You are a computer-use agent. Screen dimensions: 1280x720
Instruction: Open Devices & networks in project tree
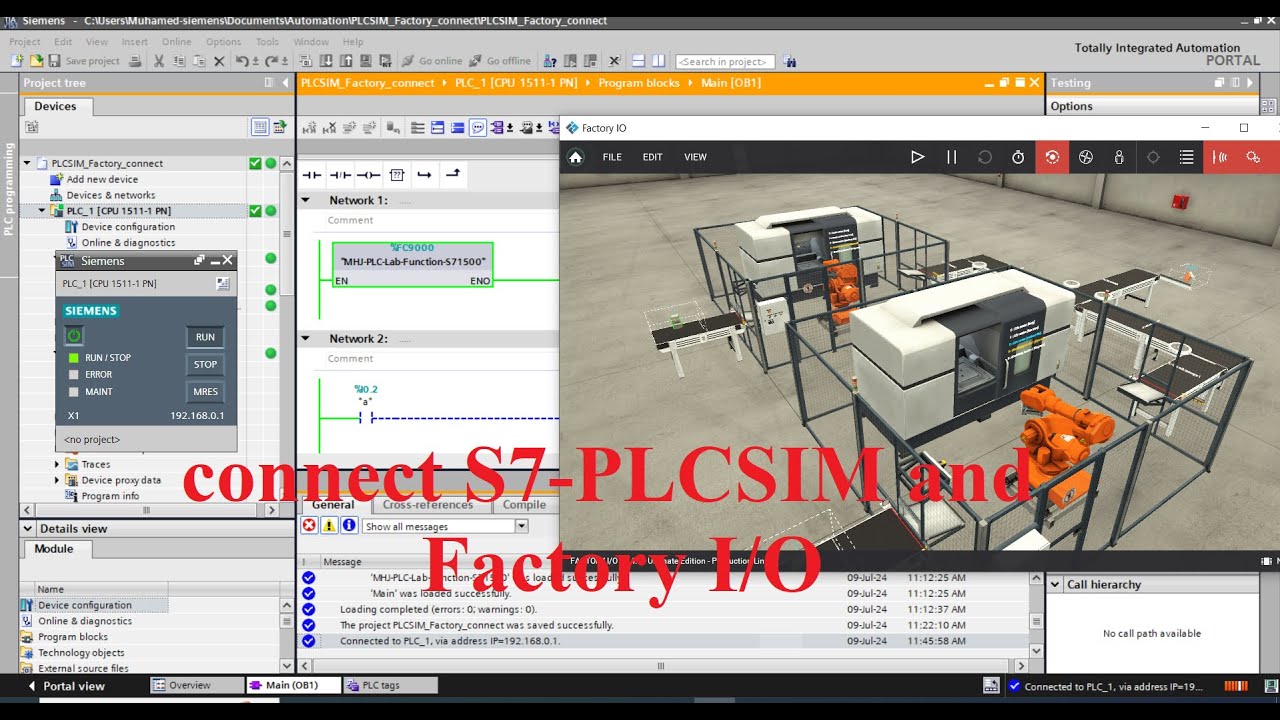point(110,195)
